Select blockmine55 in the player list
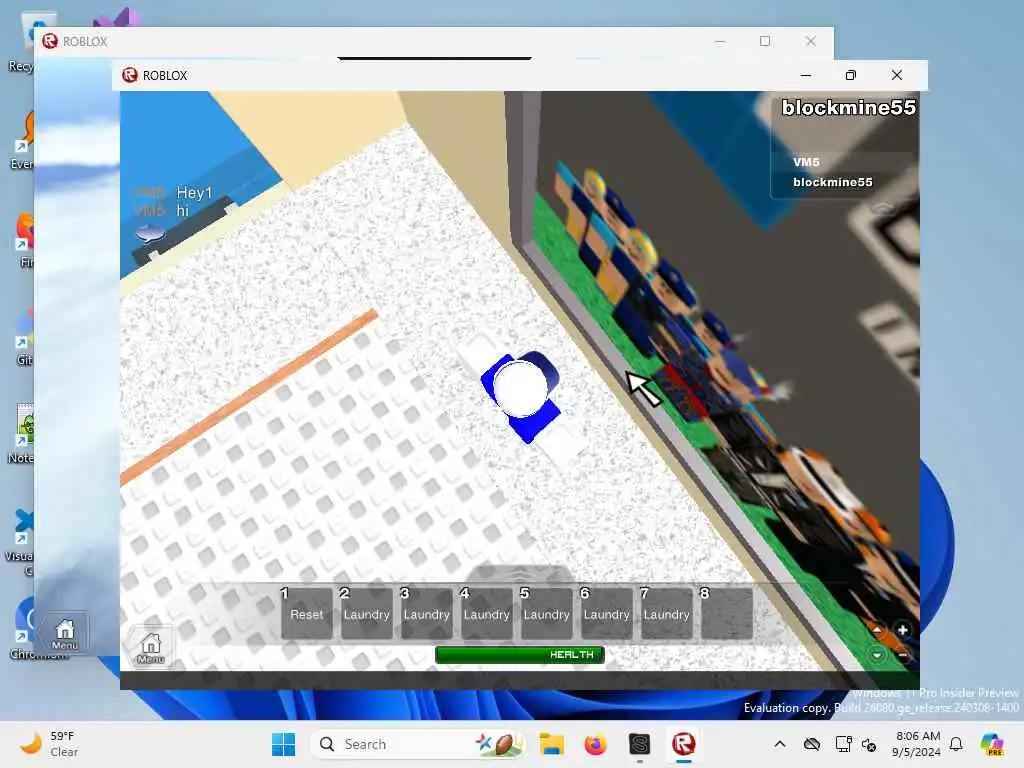Viewport: 1024px width, 768px height. (x=833, y=182)
